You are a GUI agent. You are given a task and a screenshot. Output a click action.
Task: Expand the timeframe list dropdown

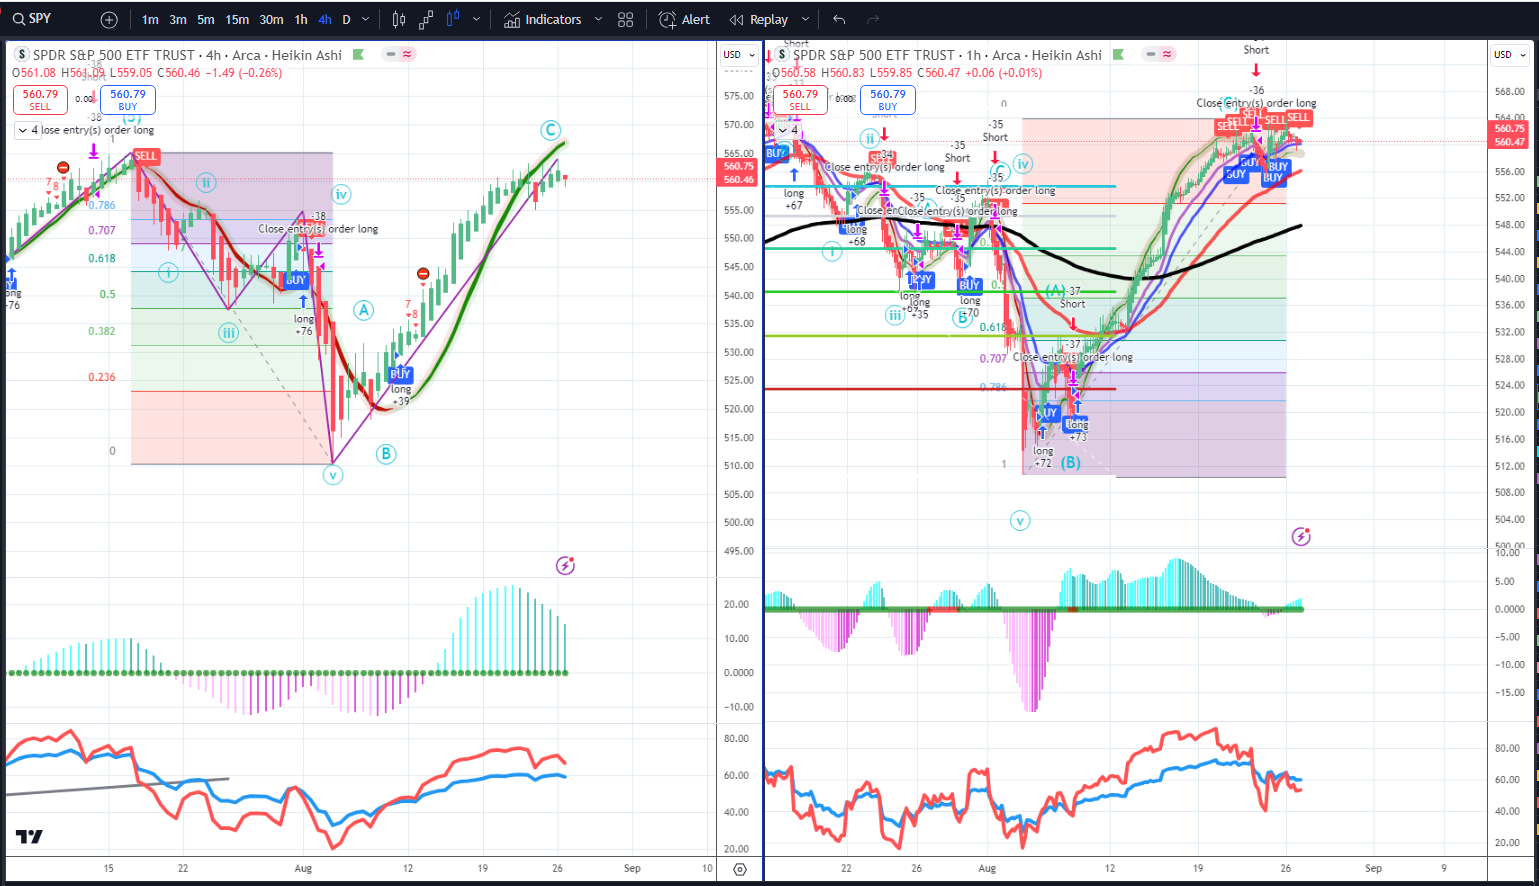(365, 20)
